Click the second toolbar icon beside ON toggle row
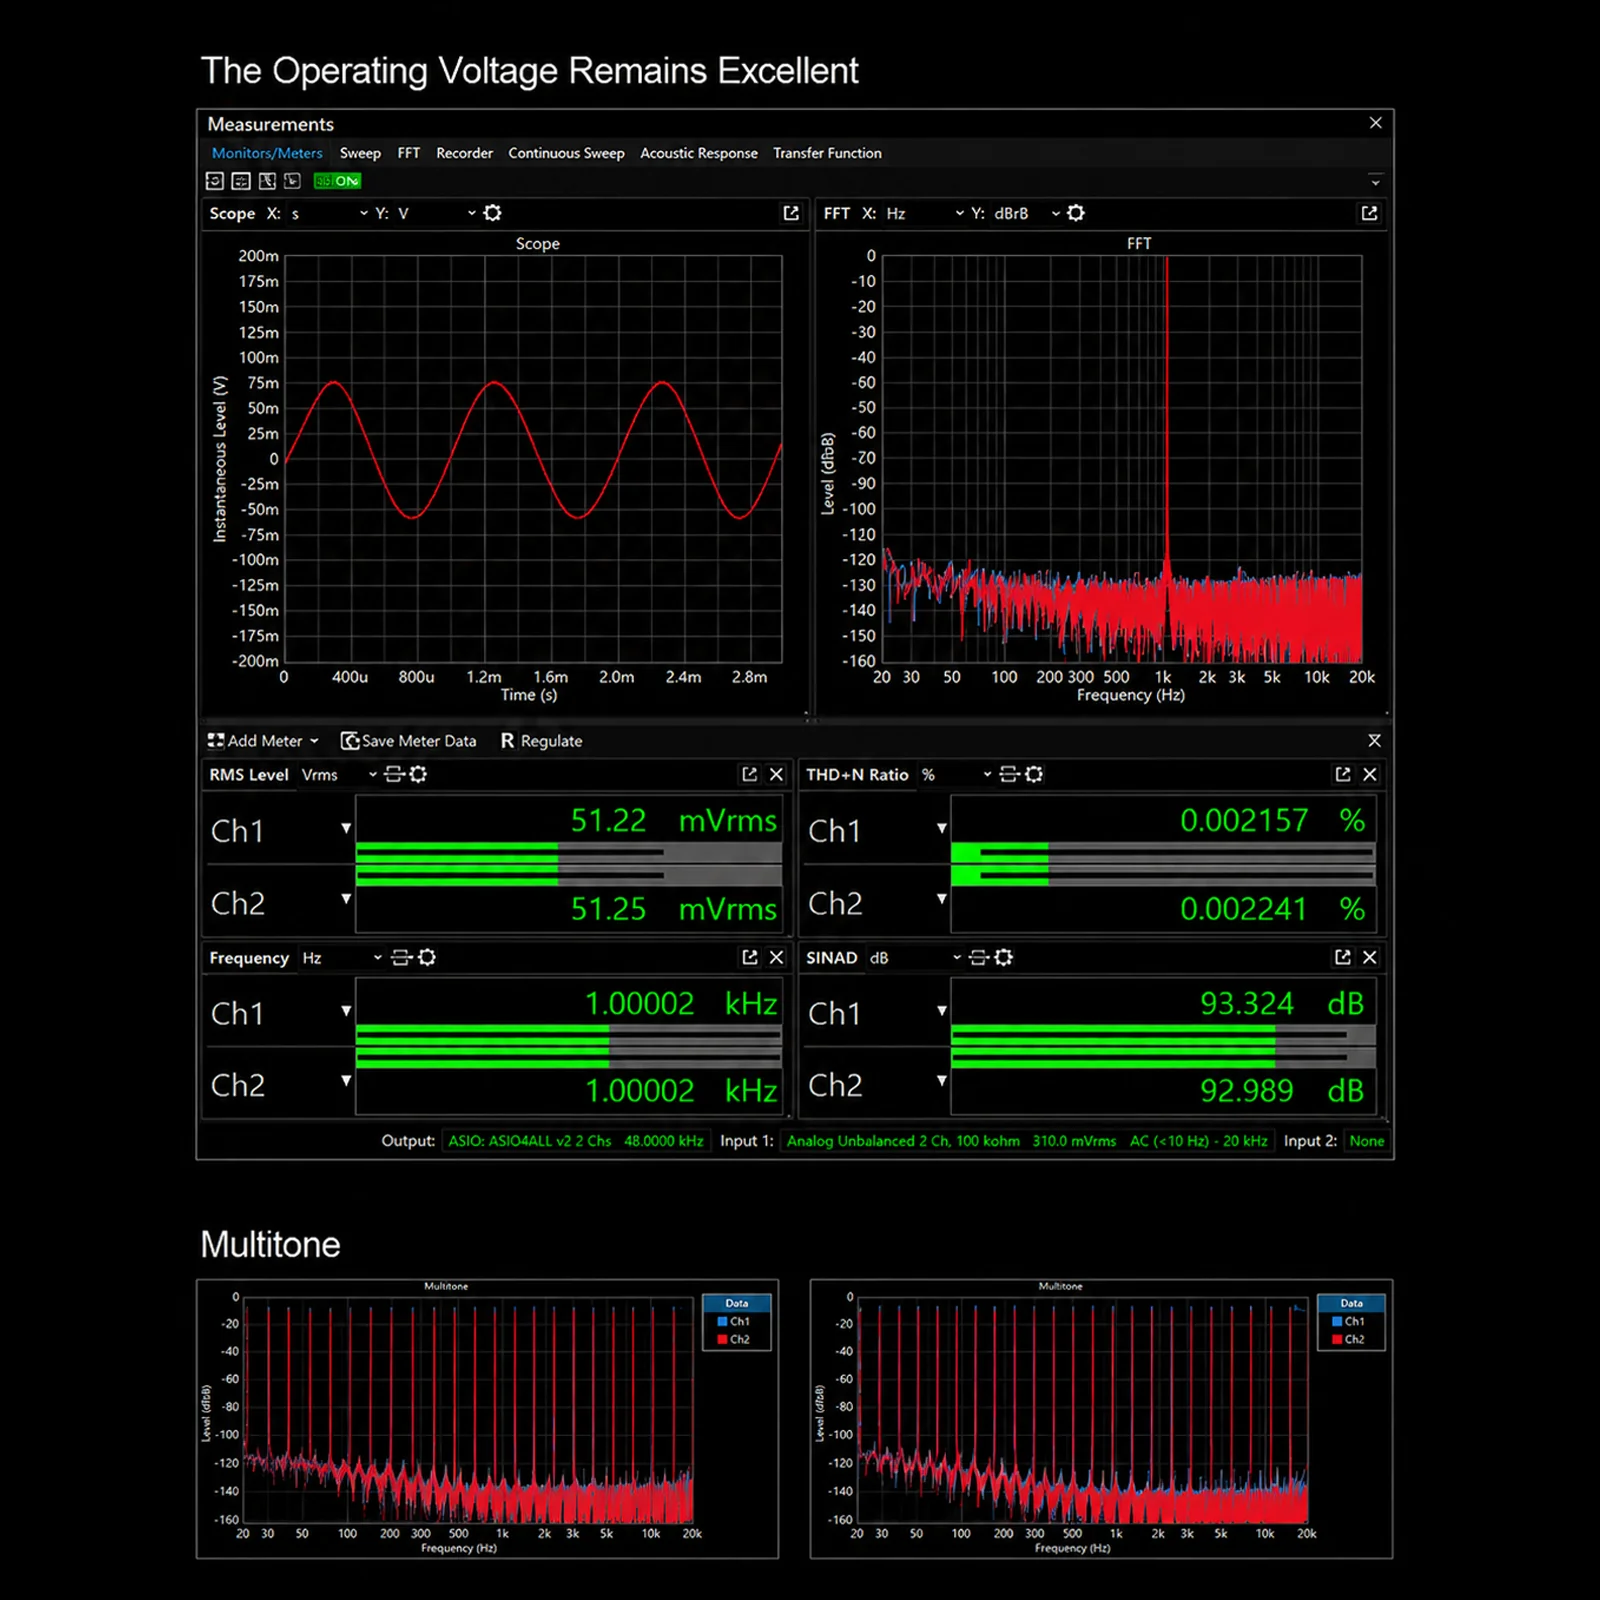Viewport: 1600px width, 1600px height. [241, 181]
